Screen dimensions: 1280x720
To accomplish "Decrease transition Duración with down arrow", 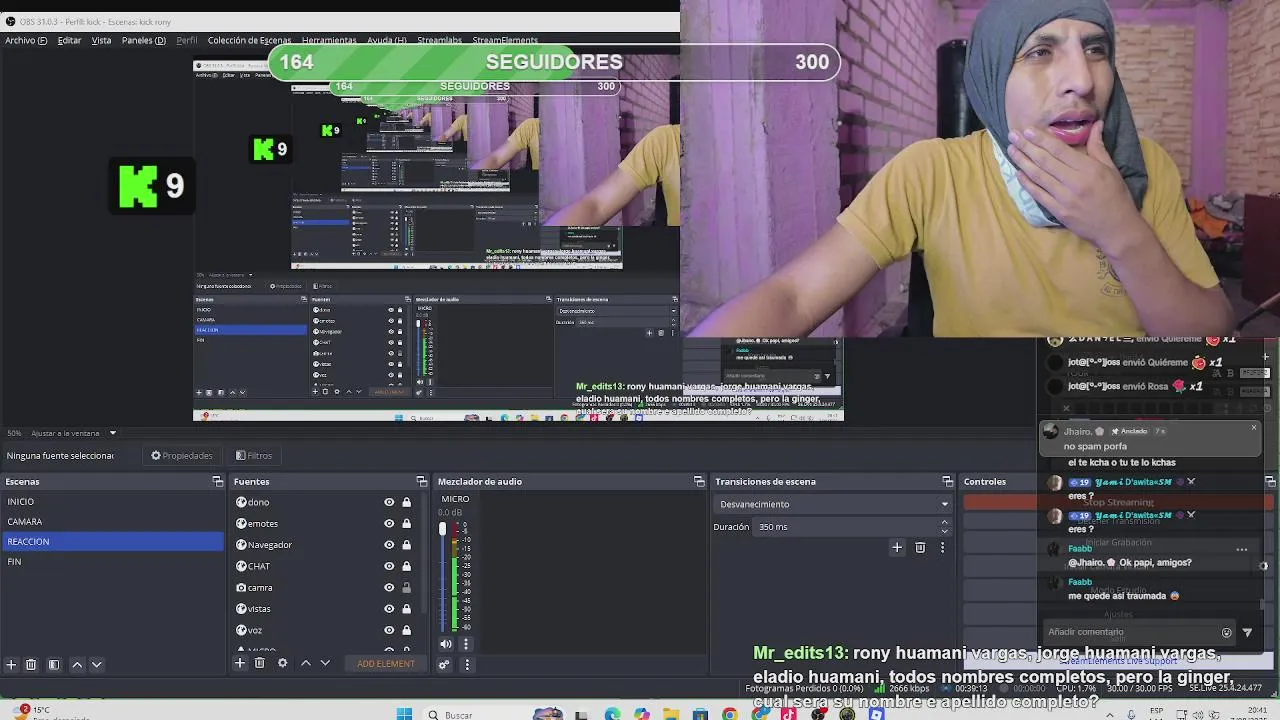I will (944, 531).
